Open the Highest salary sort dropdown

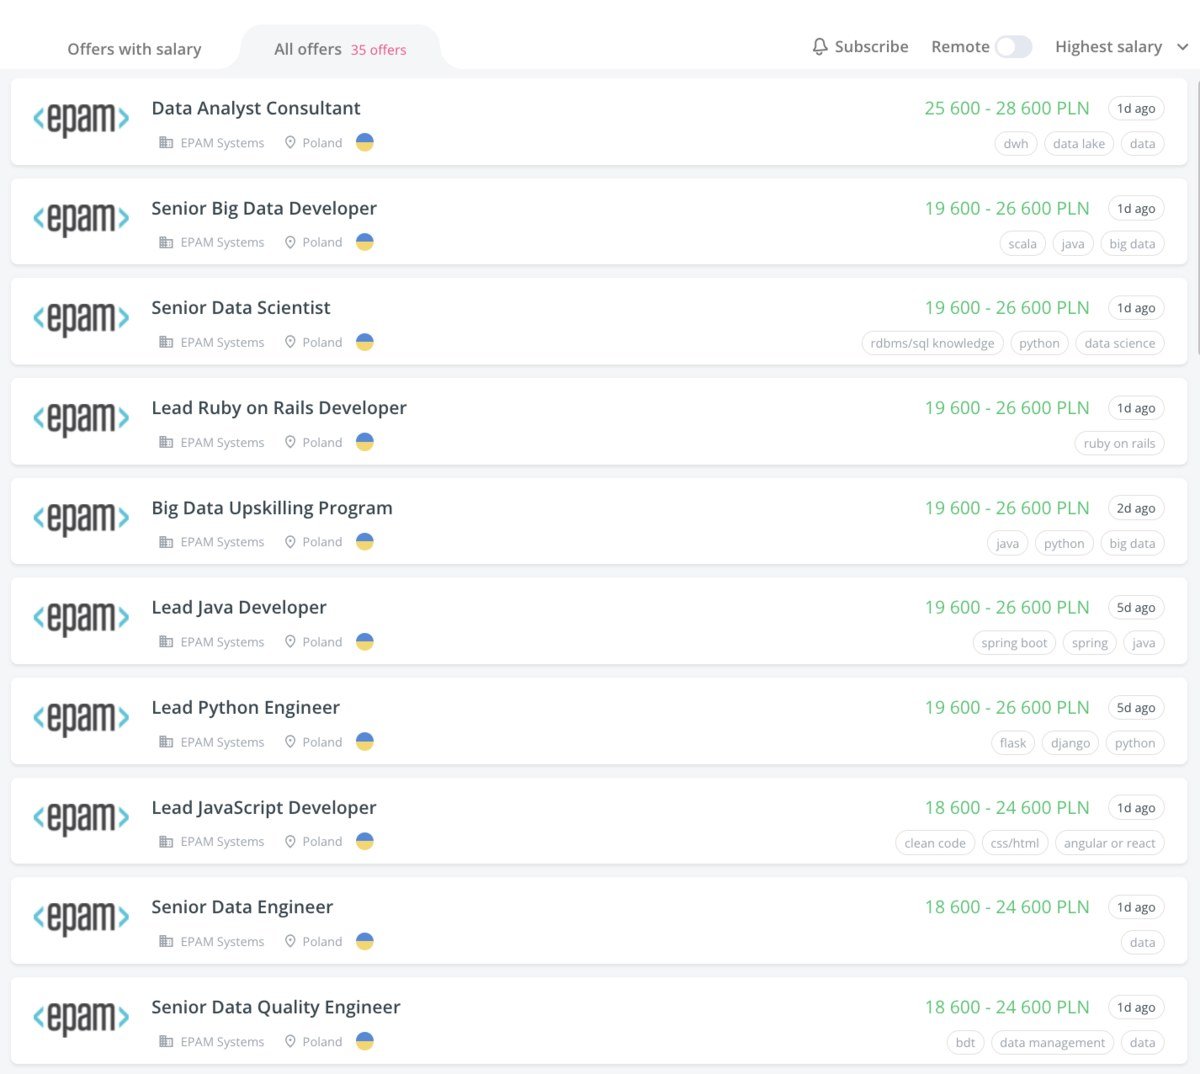click(1108, 47)
